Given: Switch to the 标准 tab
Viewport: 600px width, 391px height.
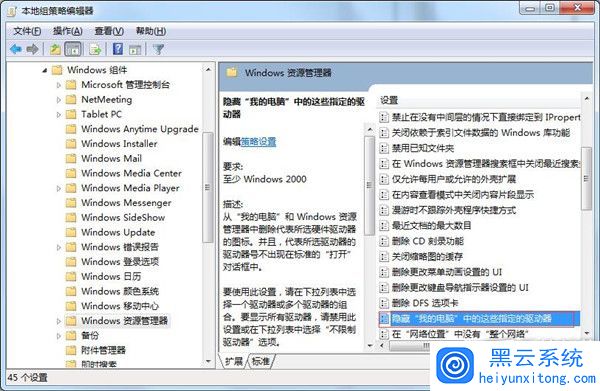Looking at the screenshot, I should pyautogui.click(x=261, y=361).
